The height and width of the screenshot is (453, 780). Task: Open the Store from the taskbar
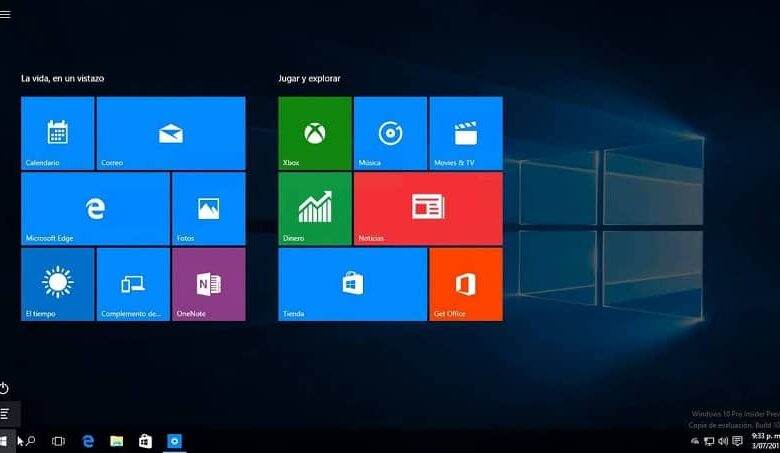(145, 441)
